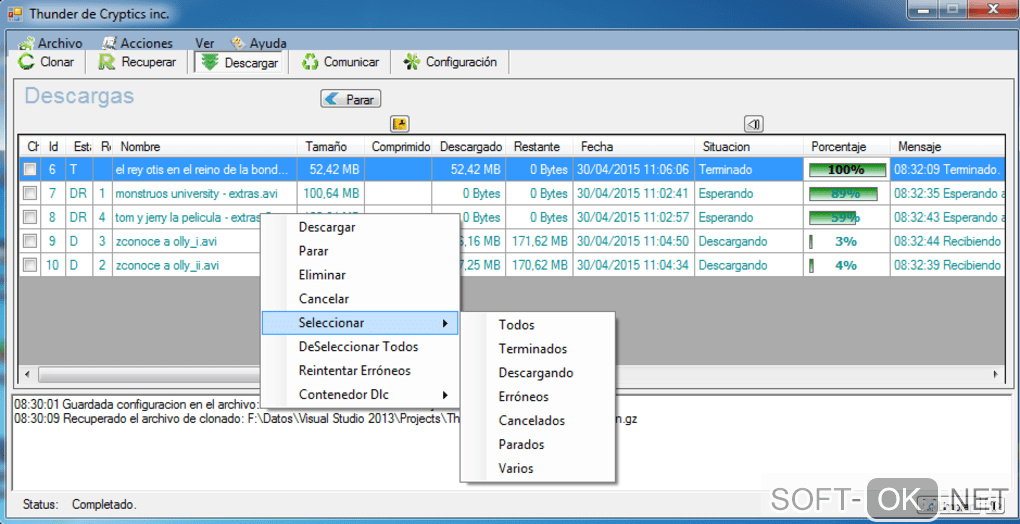1020x524 pixels.
Task: Expand the Seleccionar submenu arrow
Action: point(445,323)
